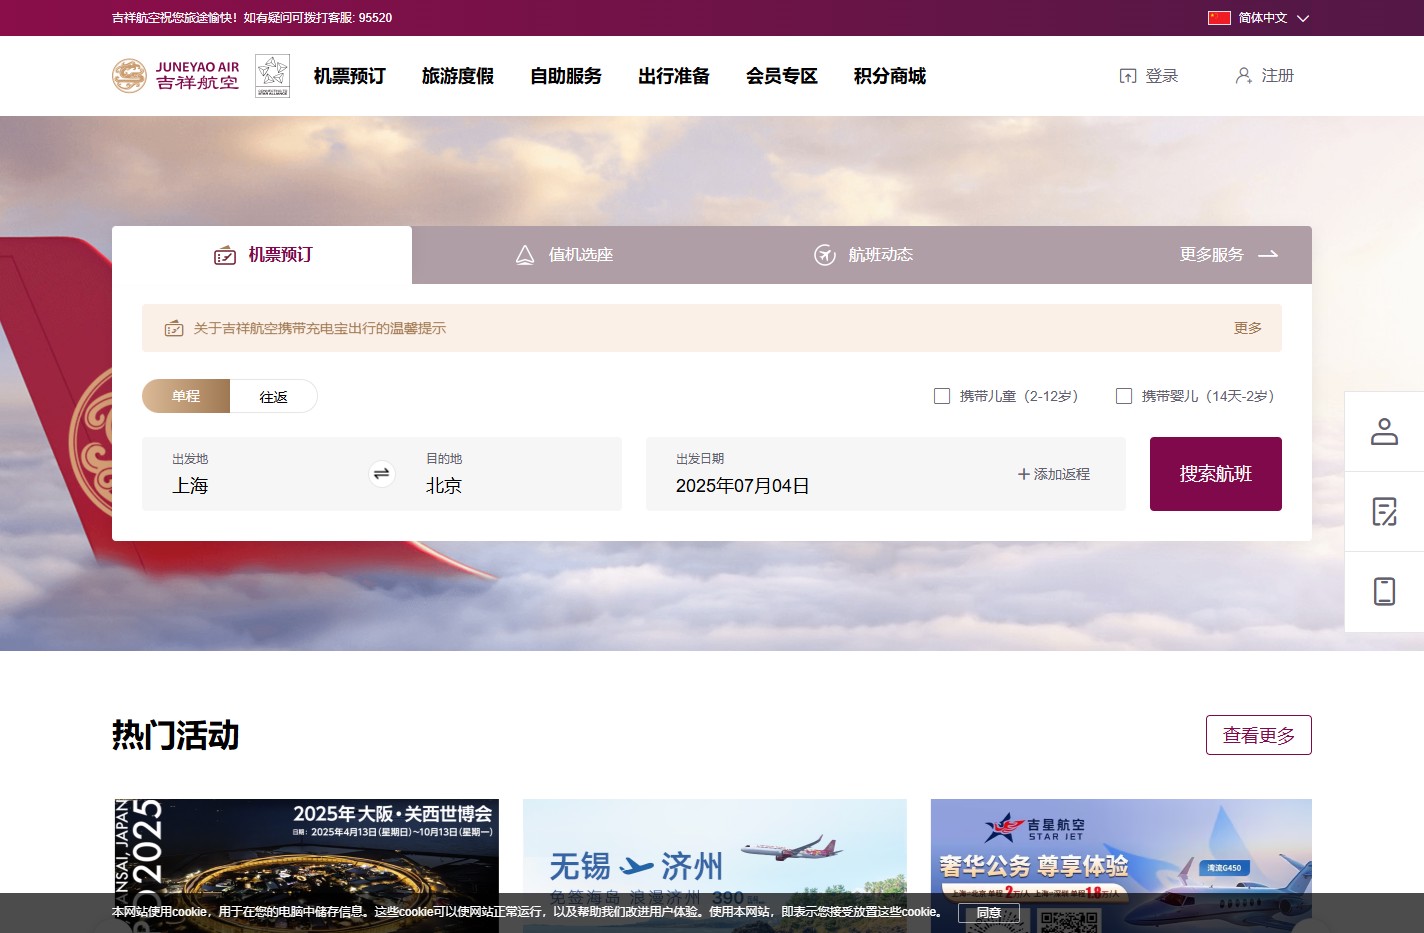Click the 查看更多 button

pos(1259,735)
